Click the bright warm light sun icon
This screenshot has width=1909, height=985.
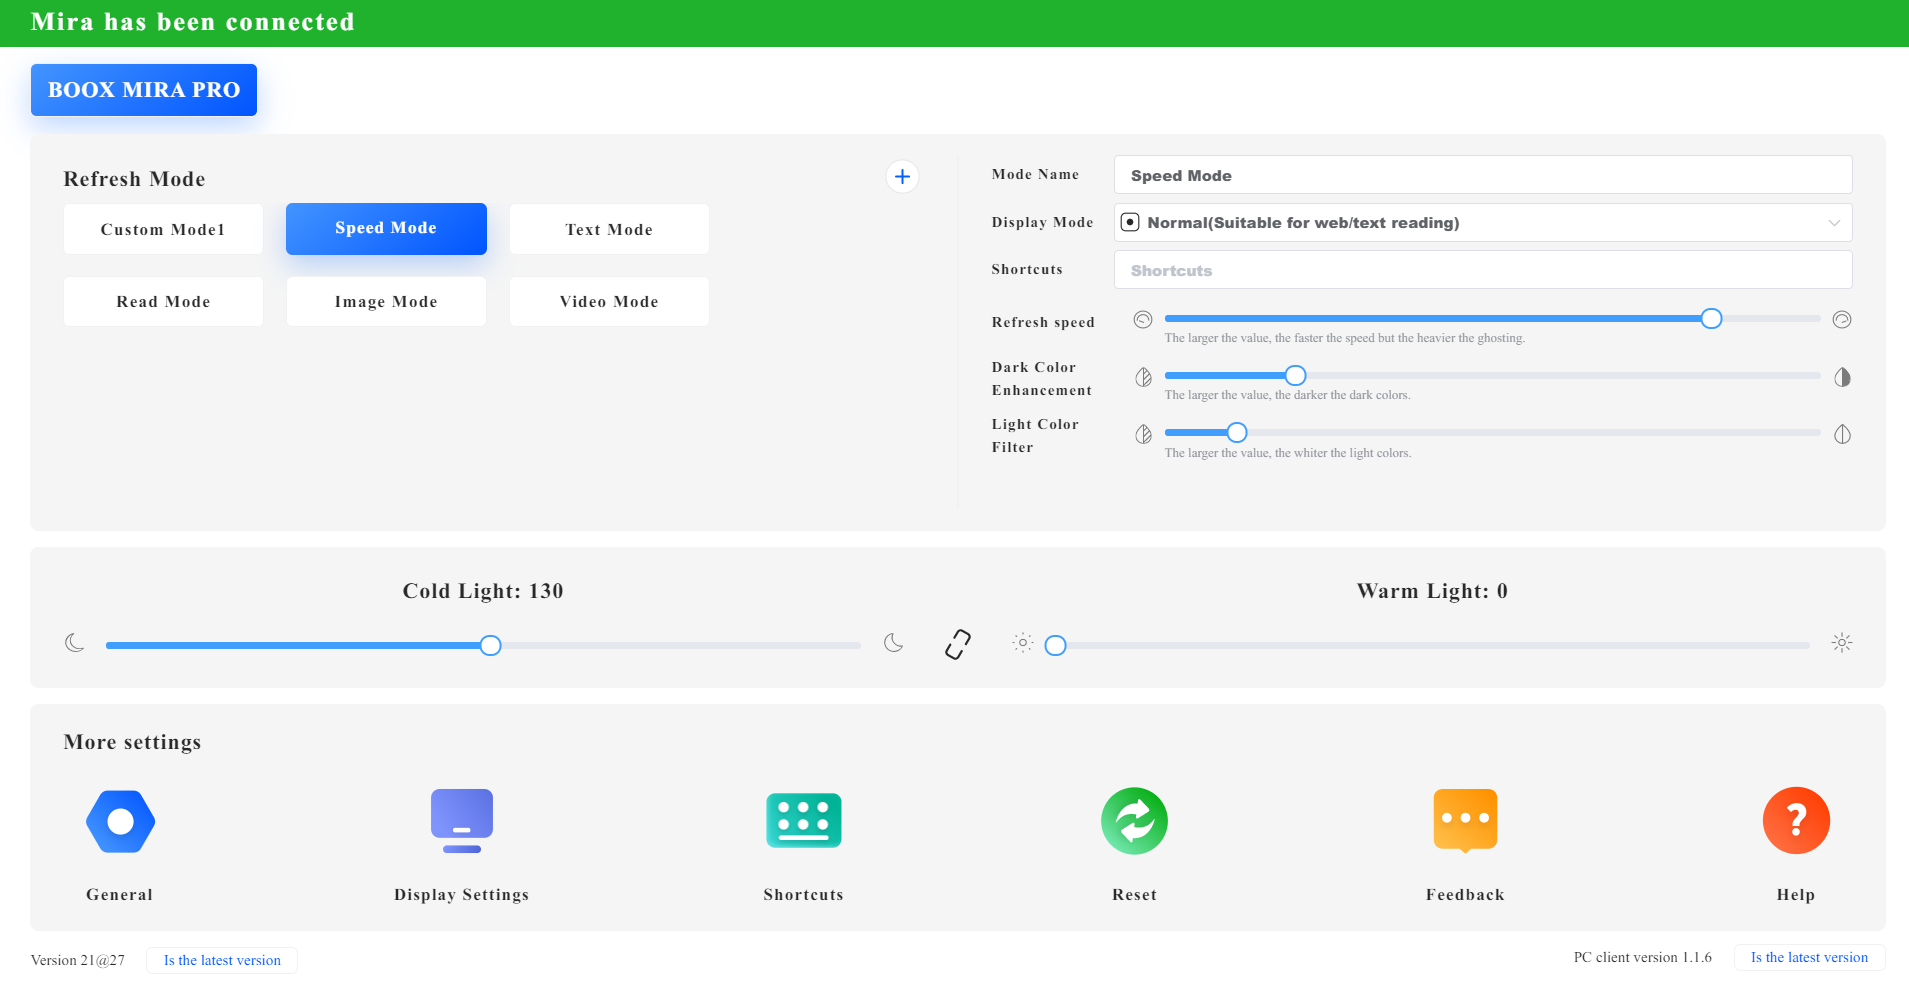tap(1842, 643)
